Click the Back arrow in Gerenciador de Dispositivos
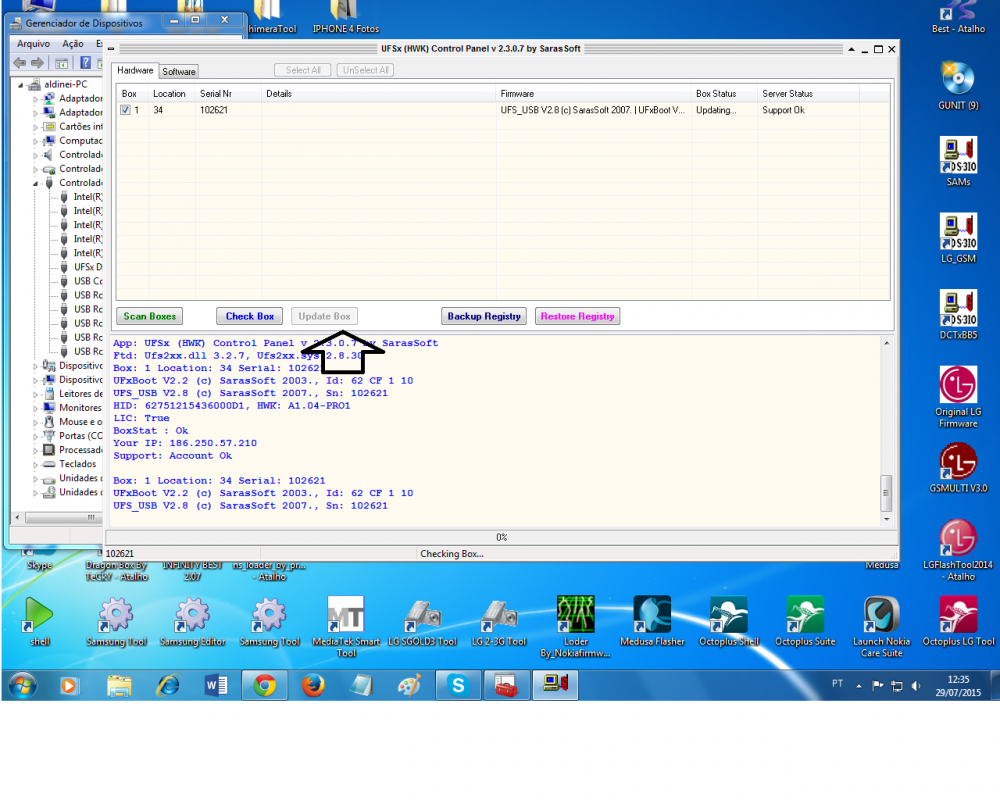Viewport: 1000px width, 800px height. pos(20,63)
